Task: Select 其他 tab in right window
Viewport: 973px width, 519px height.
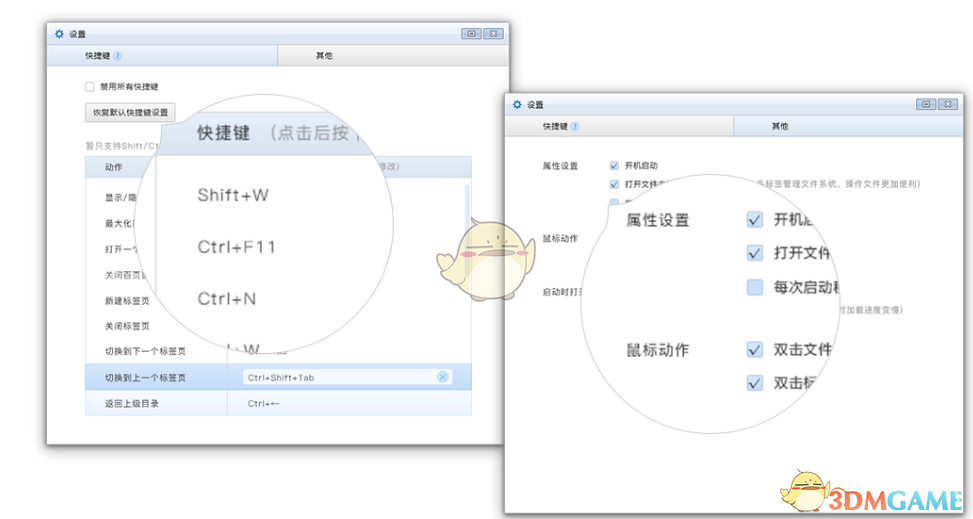Action: (848, 127)
